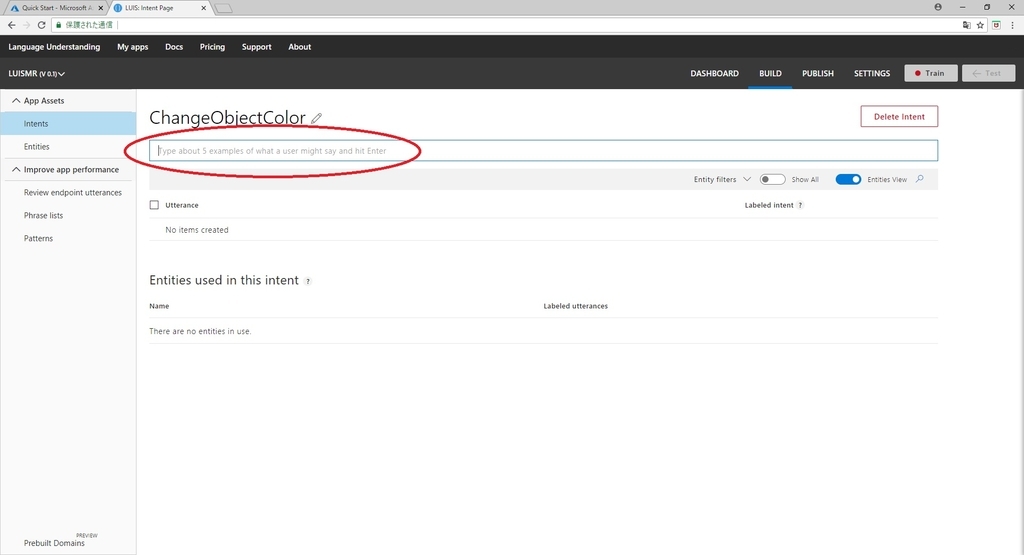This screenshot has width=1024, height=555.
Task: Click the Delete Intent button
Action: 899,116
